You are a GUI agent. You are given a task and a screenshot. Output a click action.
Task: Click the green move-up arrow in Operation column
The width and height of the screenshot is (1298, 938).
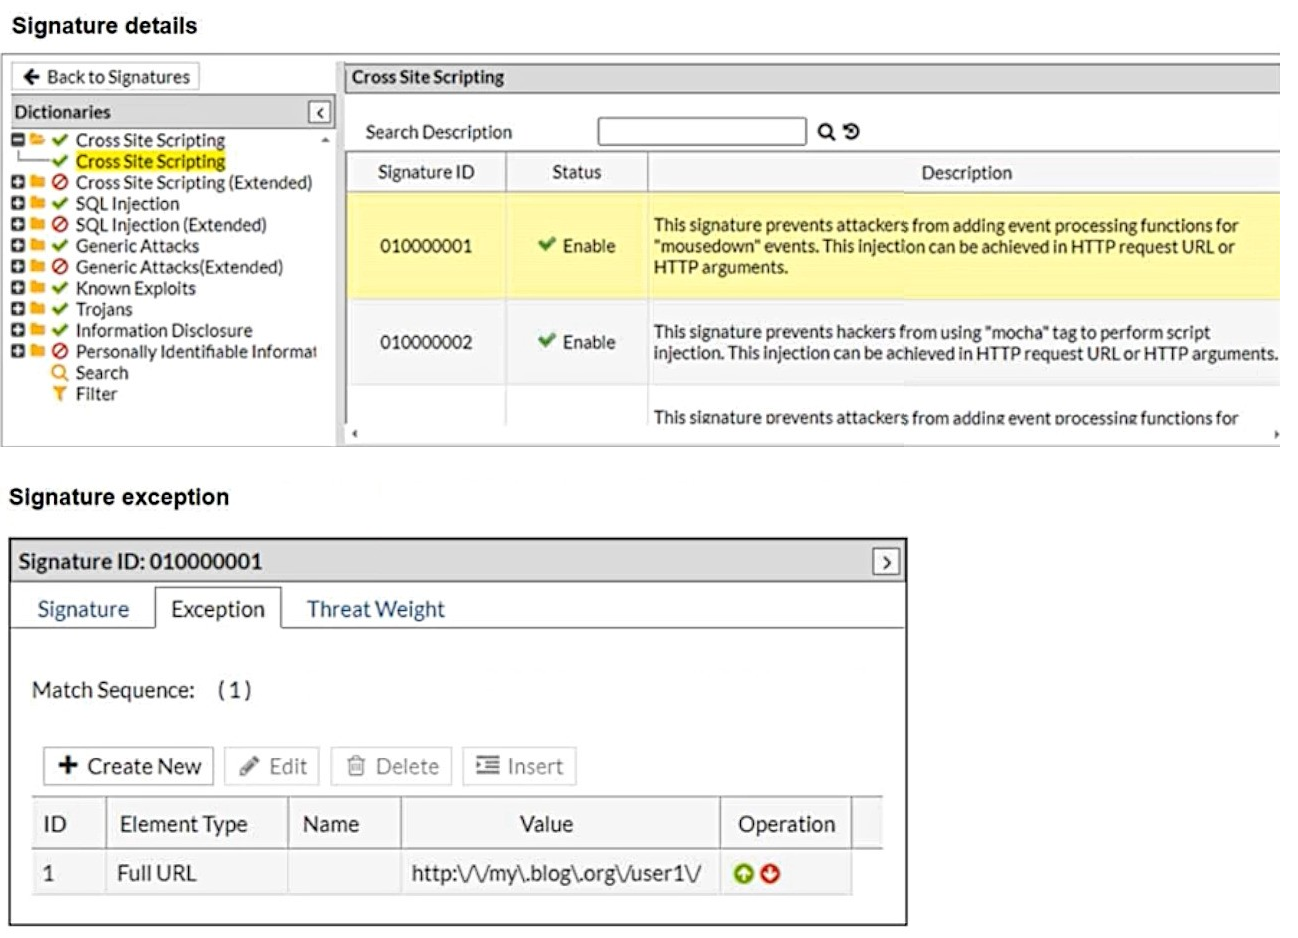(x=743, y=874)
